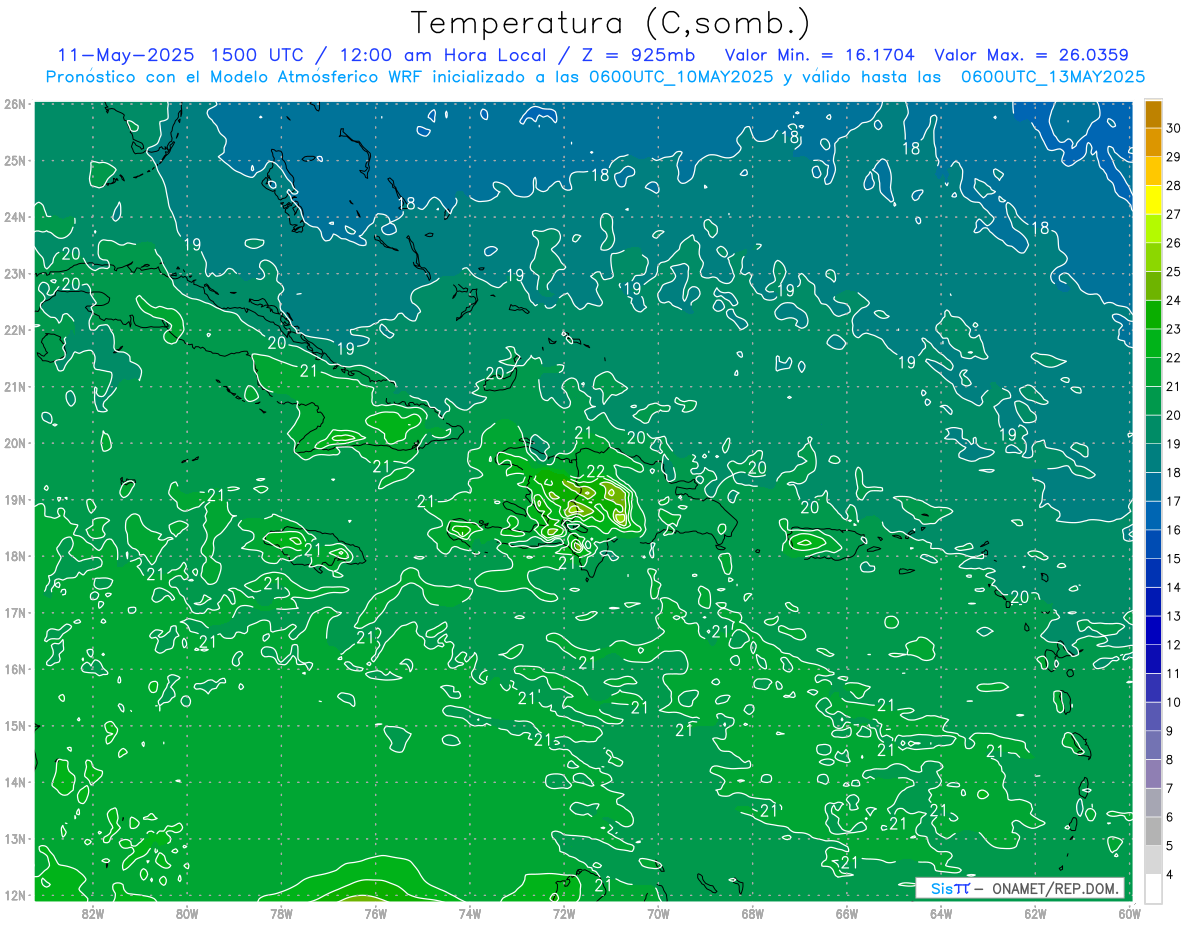The width and height of the screenshot is (1200, 927).
Task: Click the 'Valor Max. = 26.0359' text
Action: (1031, 54)
